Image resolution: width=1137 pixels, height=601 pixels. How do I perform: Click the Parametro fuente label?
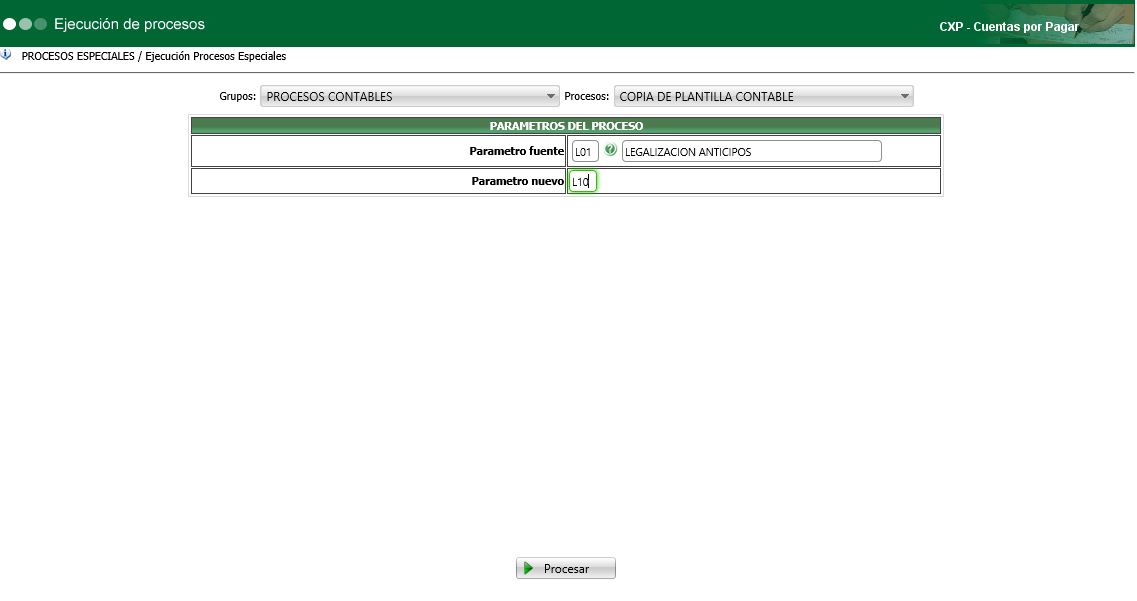(516, 152)
